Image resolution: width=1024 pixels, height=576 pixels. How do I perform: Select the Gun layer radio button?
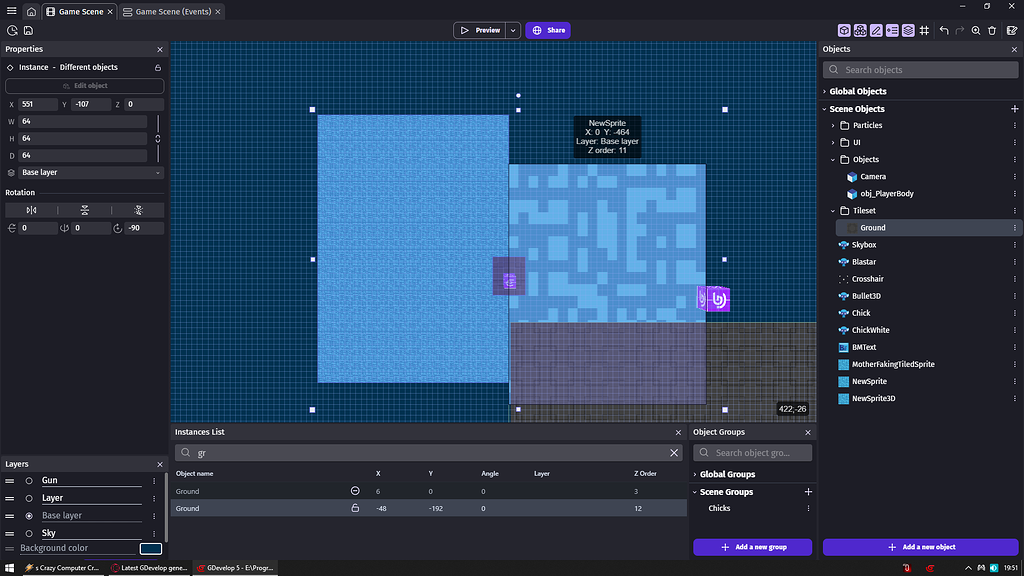27,480
